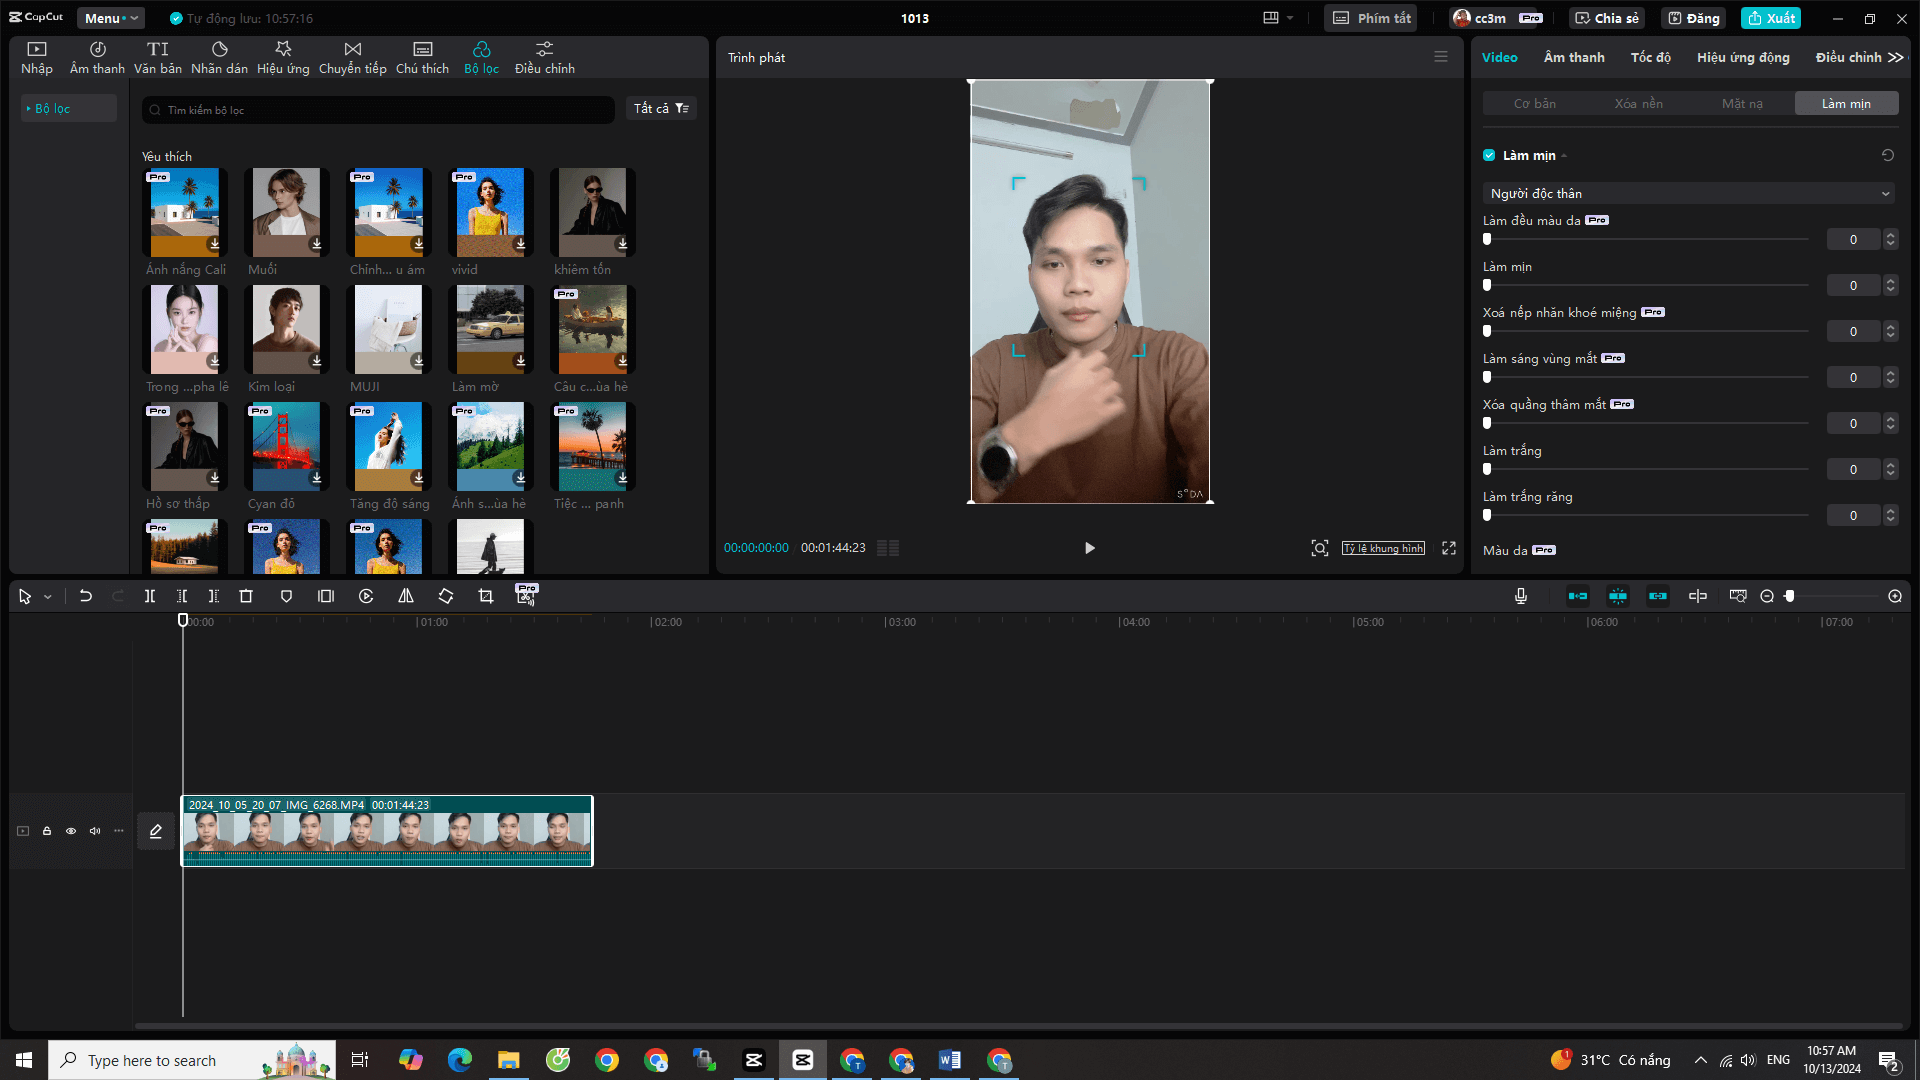Select the vivid filter thumbnail
Viewport: 1920px width, 1080px height.
489,212
